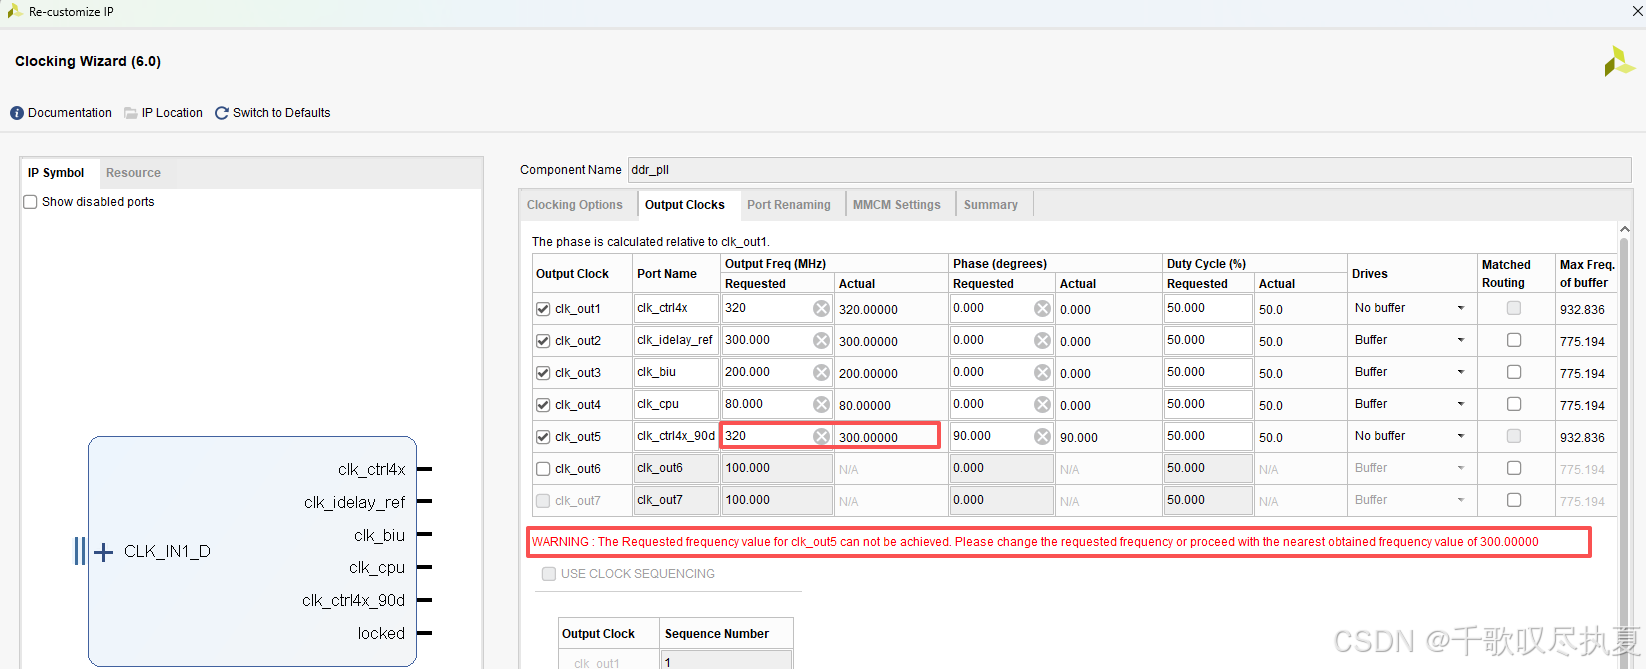This screenshot has height=669, width=1646.
Task: Click the clk_ctrl4x_90d port on IP symbol
Action: click(x=353, y=601)
